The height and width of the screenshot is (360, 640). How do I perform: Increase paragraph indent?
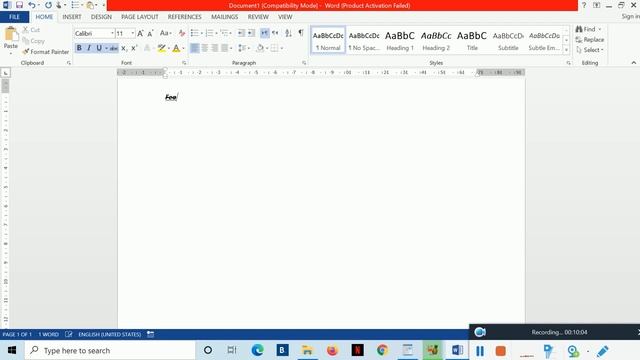tap(251, 33)
